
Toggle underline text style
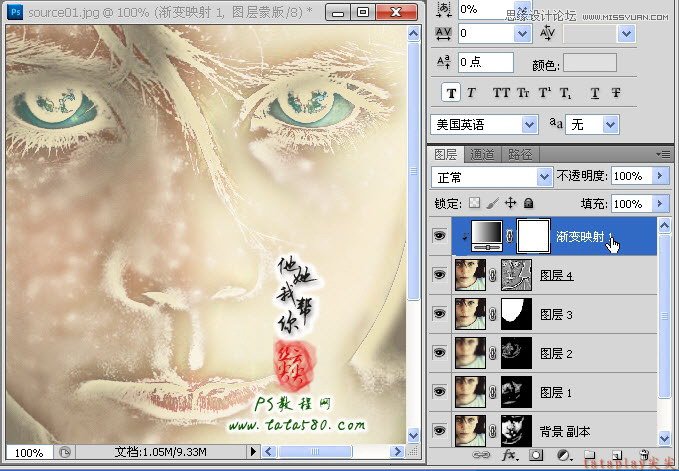594,93
